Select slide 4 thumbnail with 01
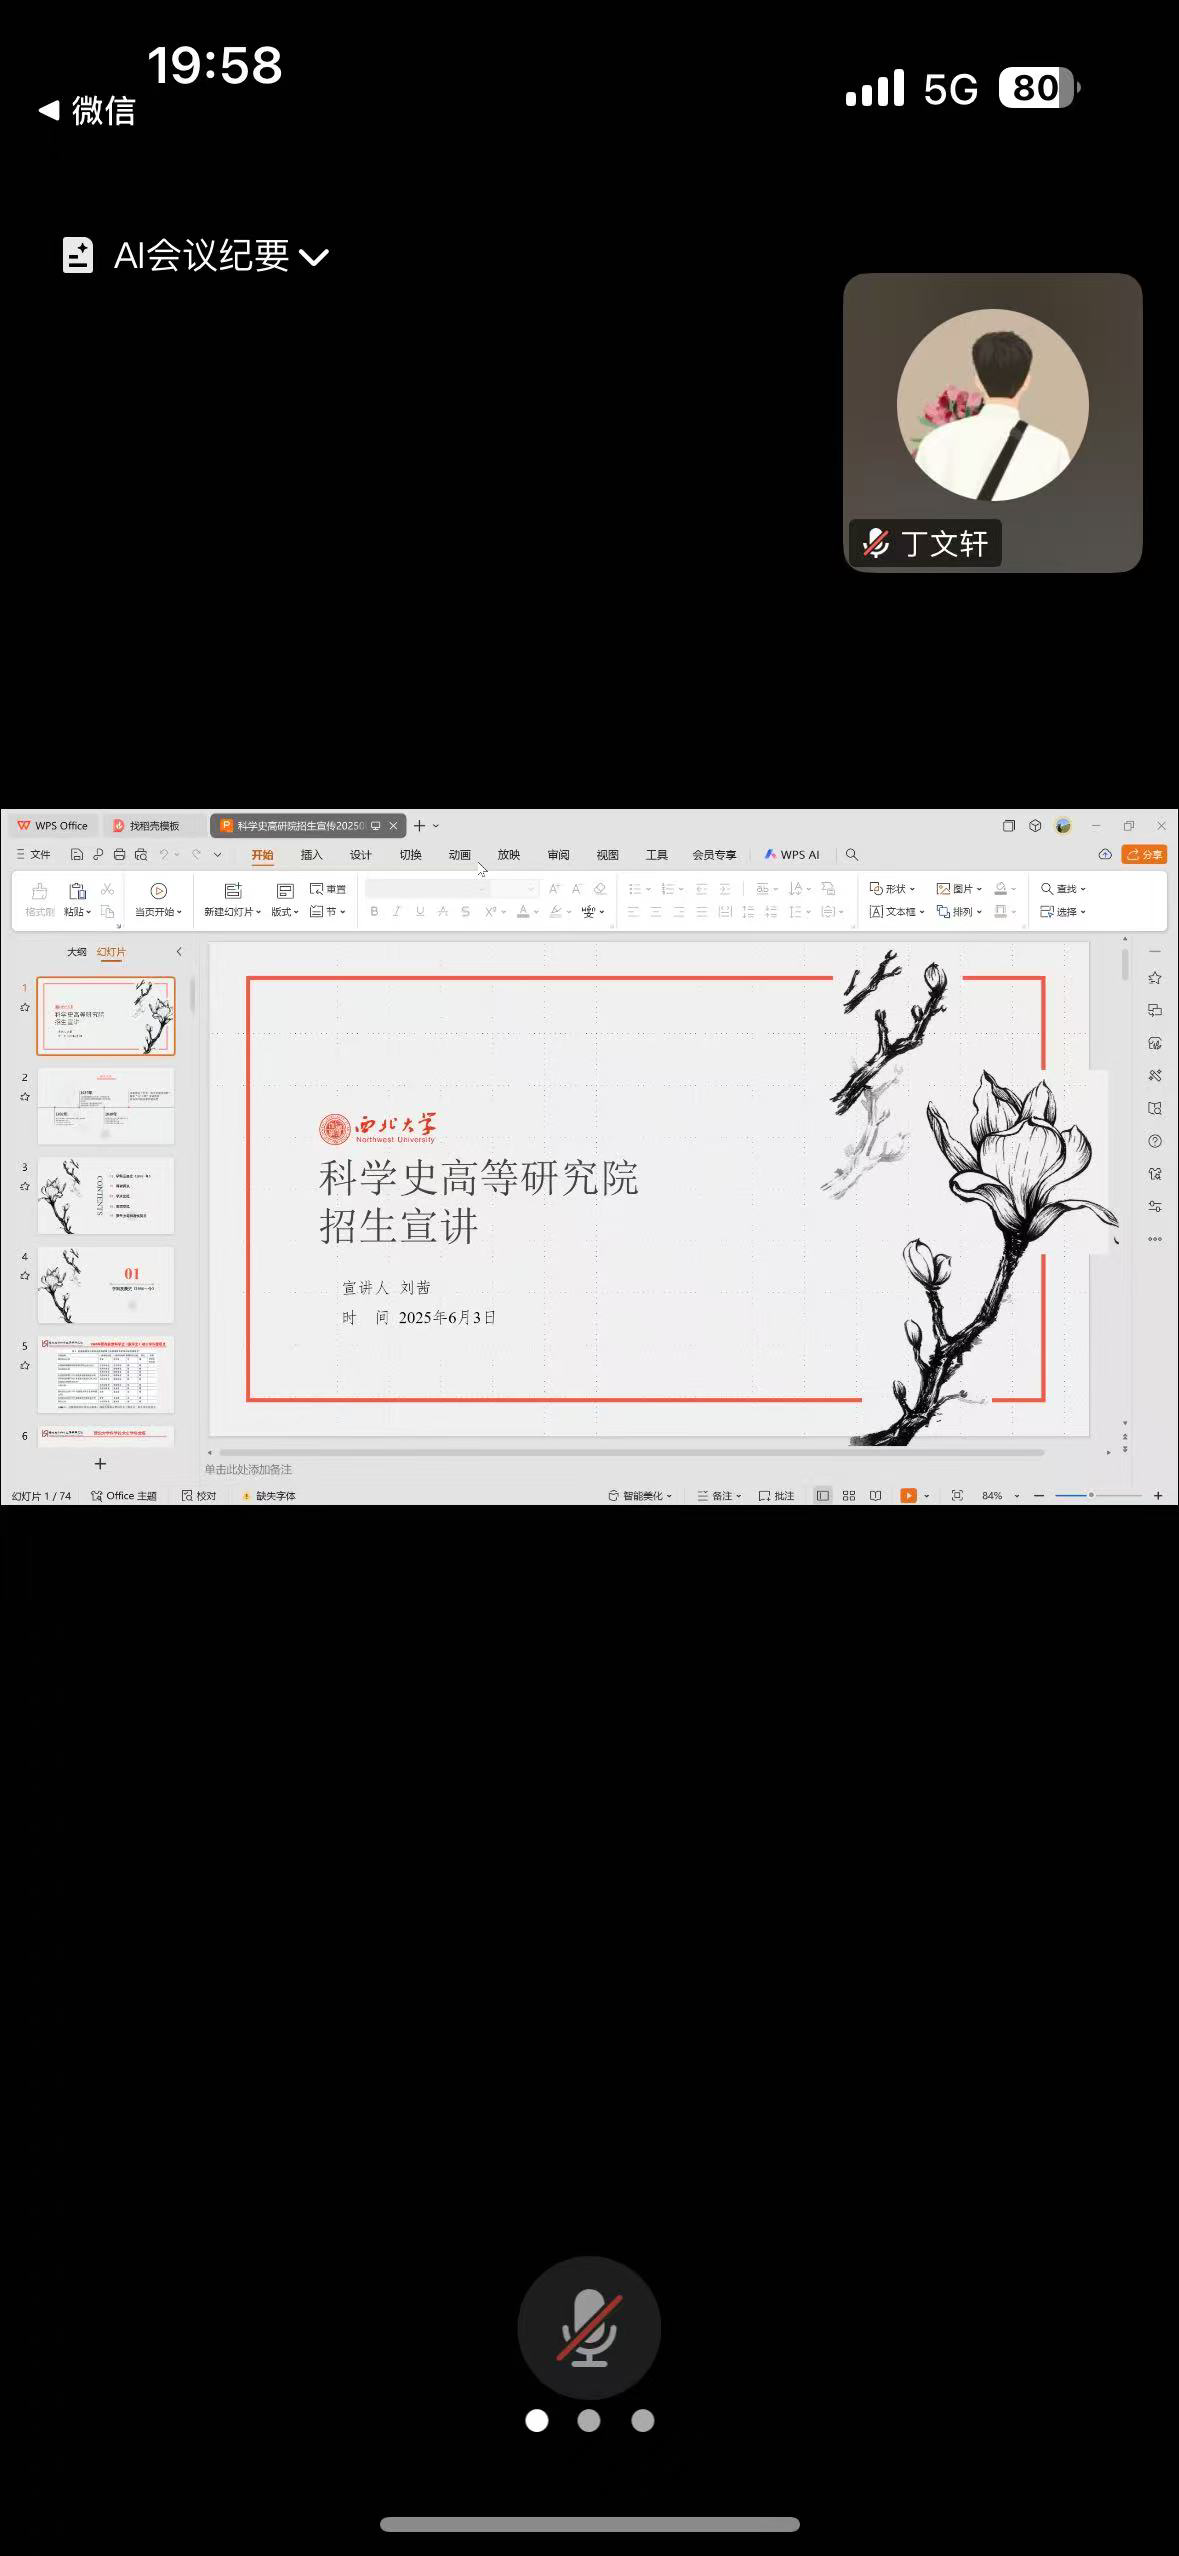 point(106,1284)
